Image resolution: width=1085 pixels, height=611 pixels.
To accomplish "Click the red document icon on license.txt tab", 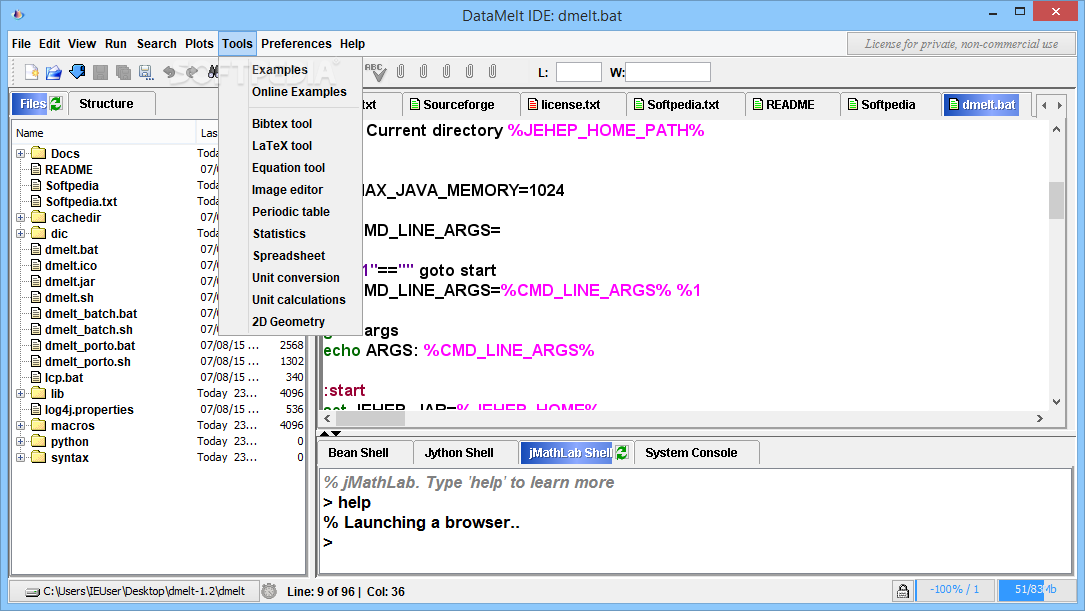I will coord(533,104).
